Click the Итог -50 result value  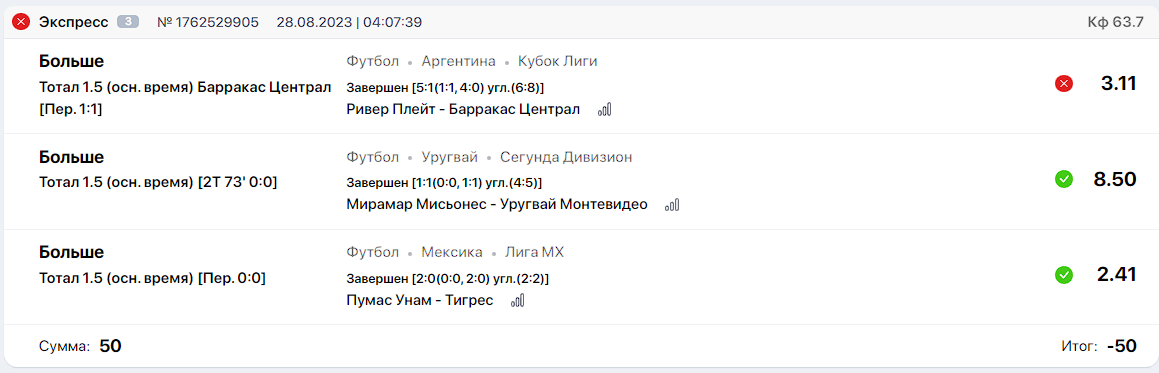(1121, 346)
